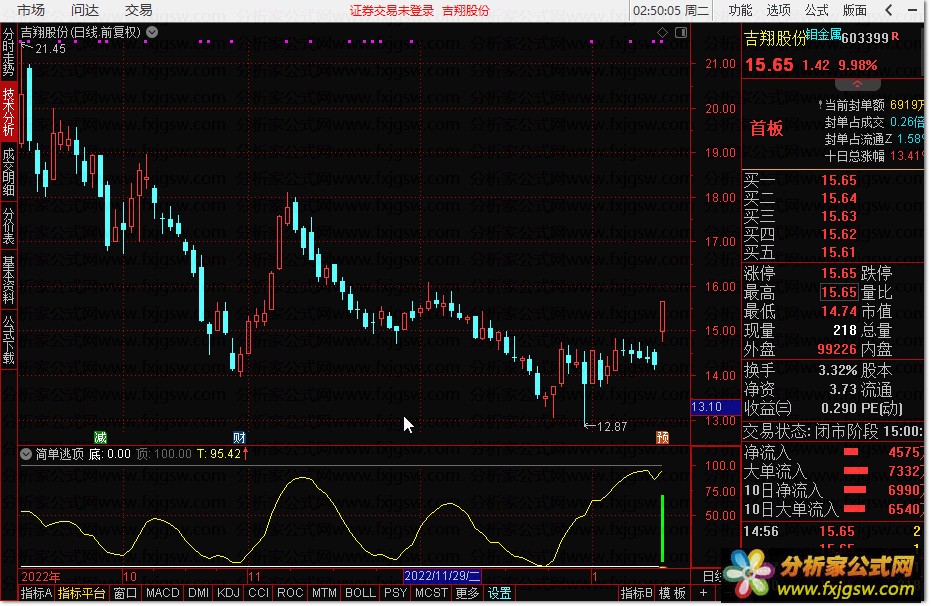This screenshot has height=606, width=931.
Task: Expand dropdown arrow beside 吉翔股份(日线,前复权)
Action: (x=152, y=32)
